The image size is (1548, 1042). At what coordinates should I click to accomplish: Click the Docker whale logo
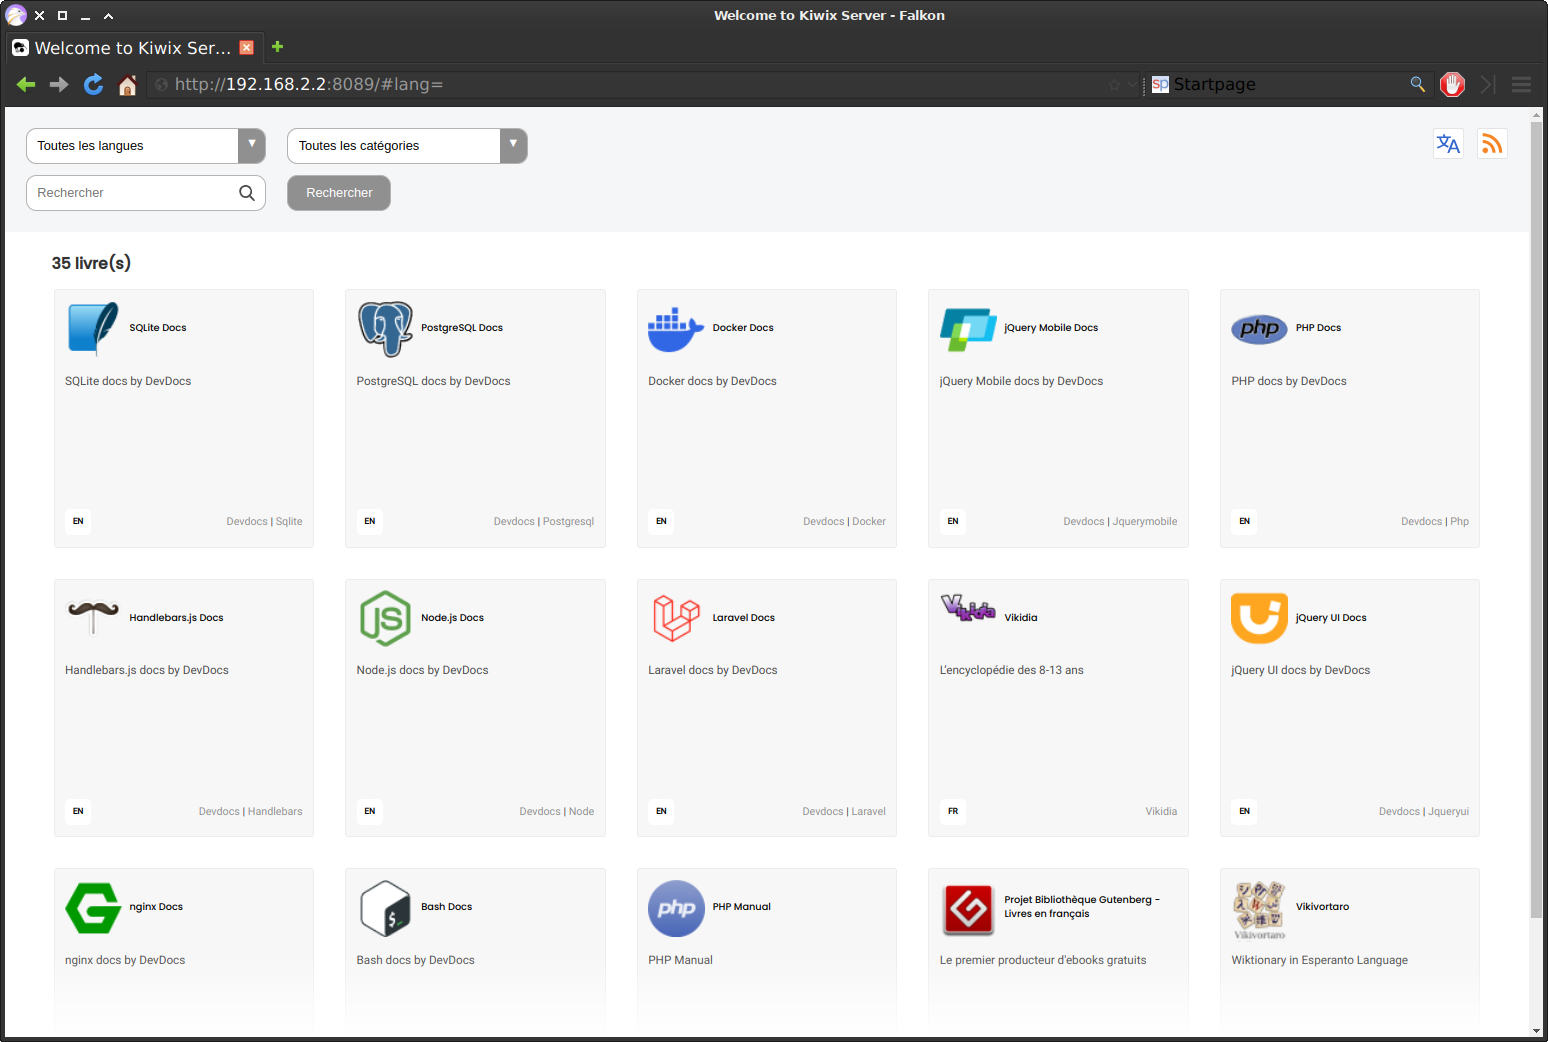(x=677, y=328)
